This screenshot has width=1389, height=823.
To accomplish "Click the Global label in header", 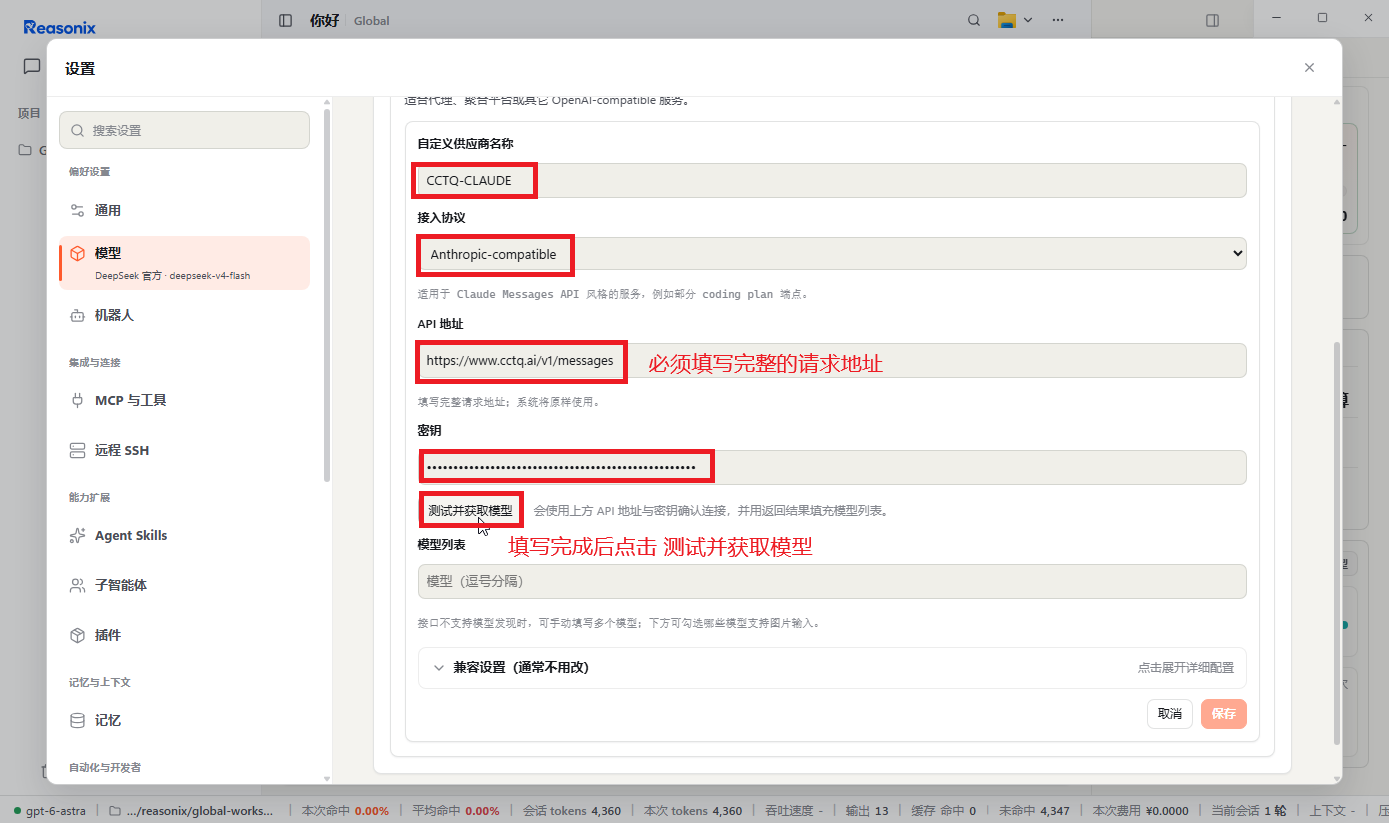I will point(372,21).
